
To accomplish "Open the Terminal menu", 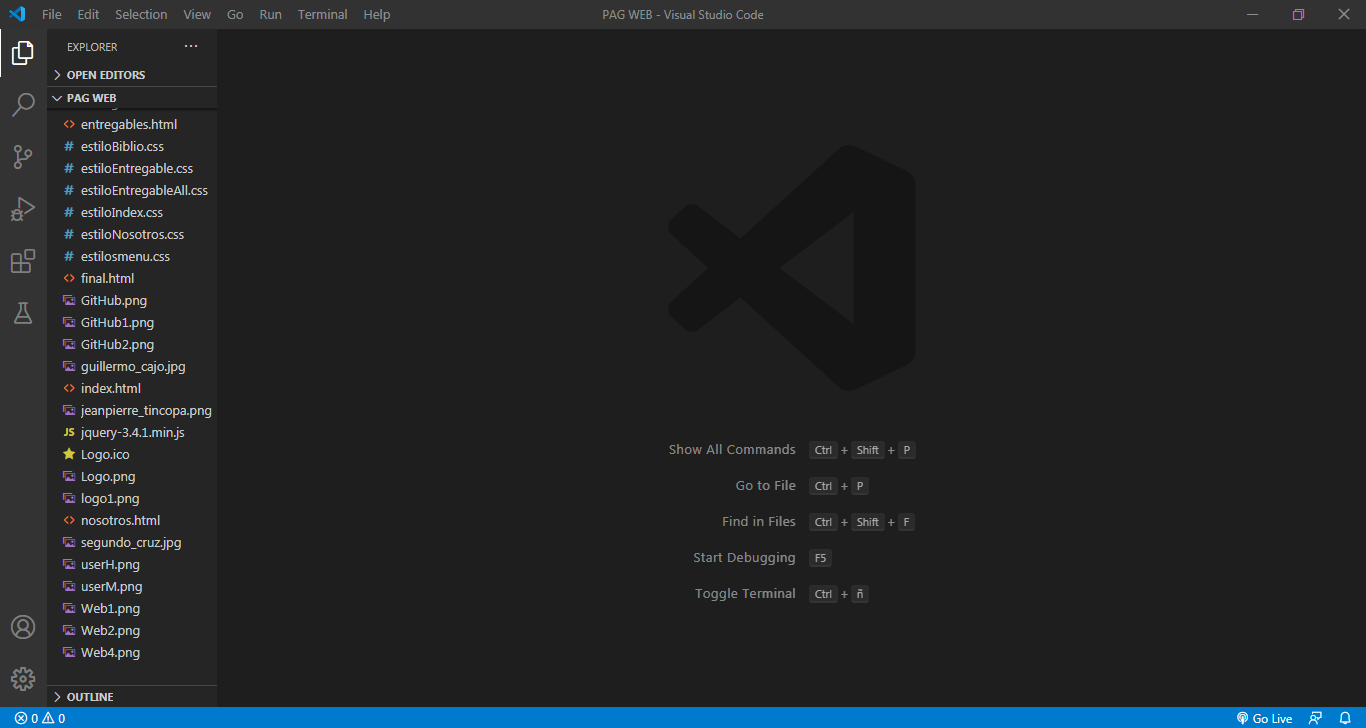I will tap(323, 14).
